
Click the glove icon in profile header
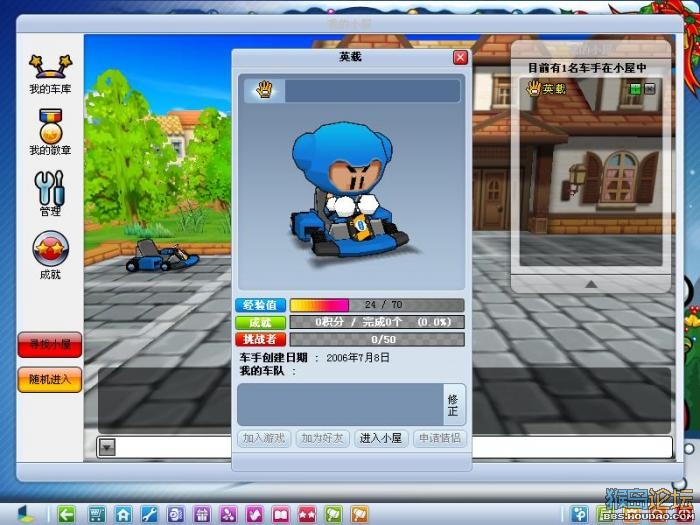pyautogui.click(x=264, y=90)
